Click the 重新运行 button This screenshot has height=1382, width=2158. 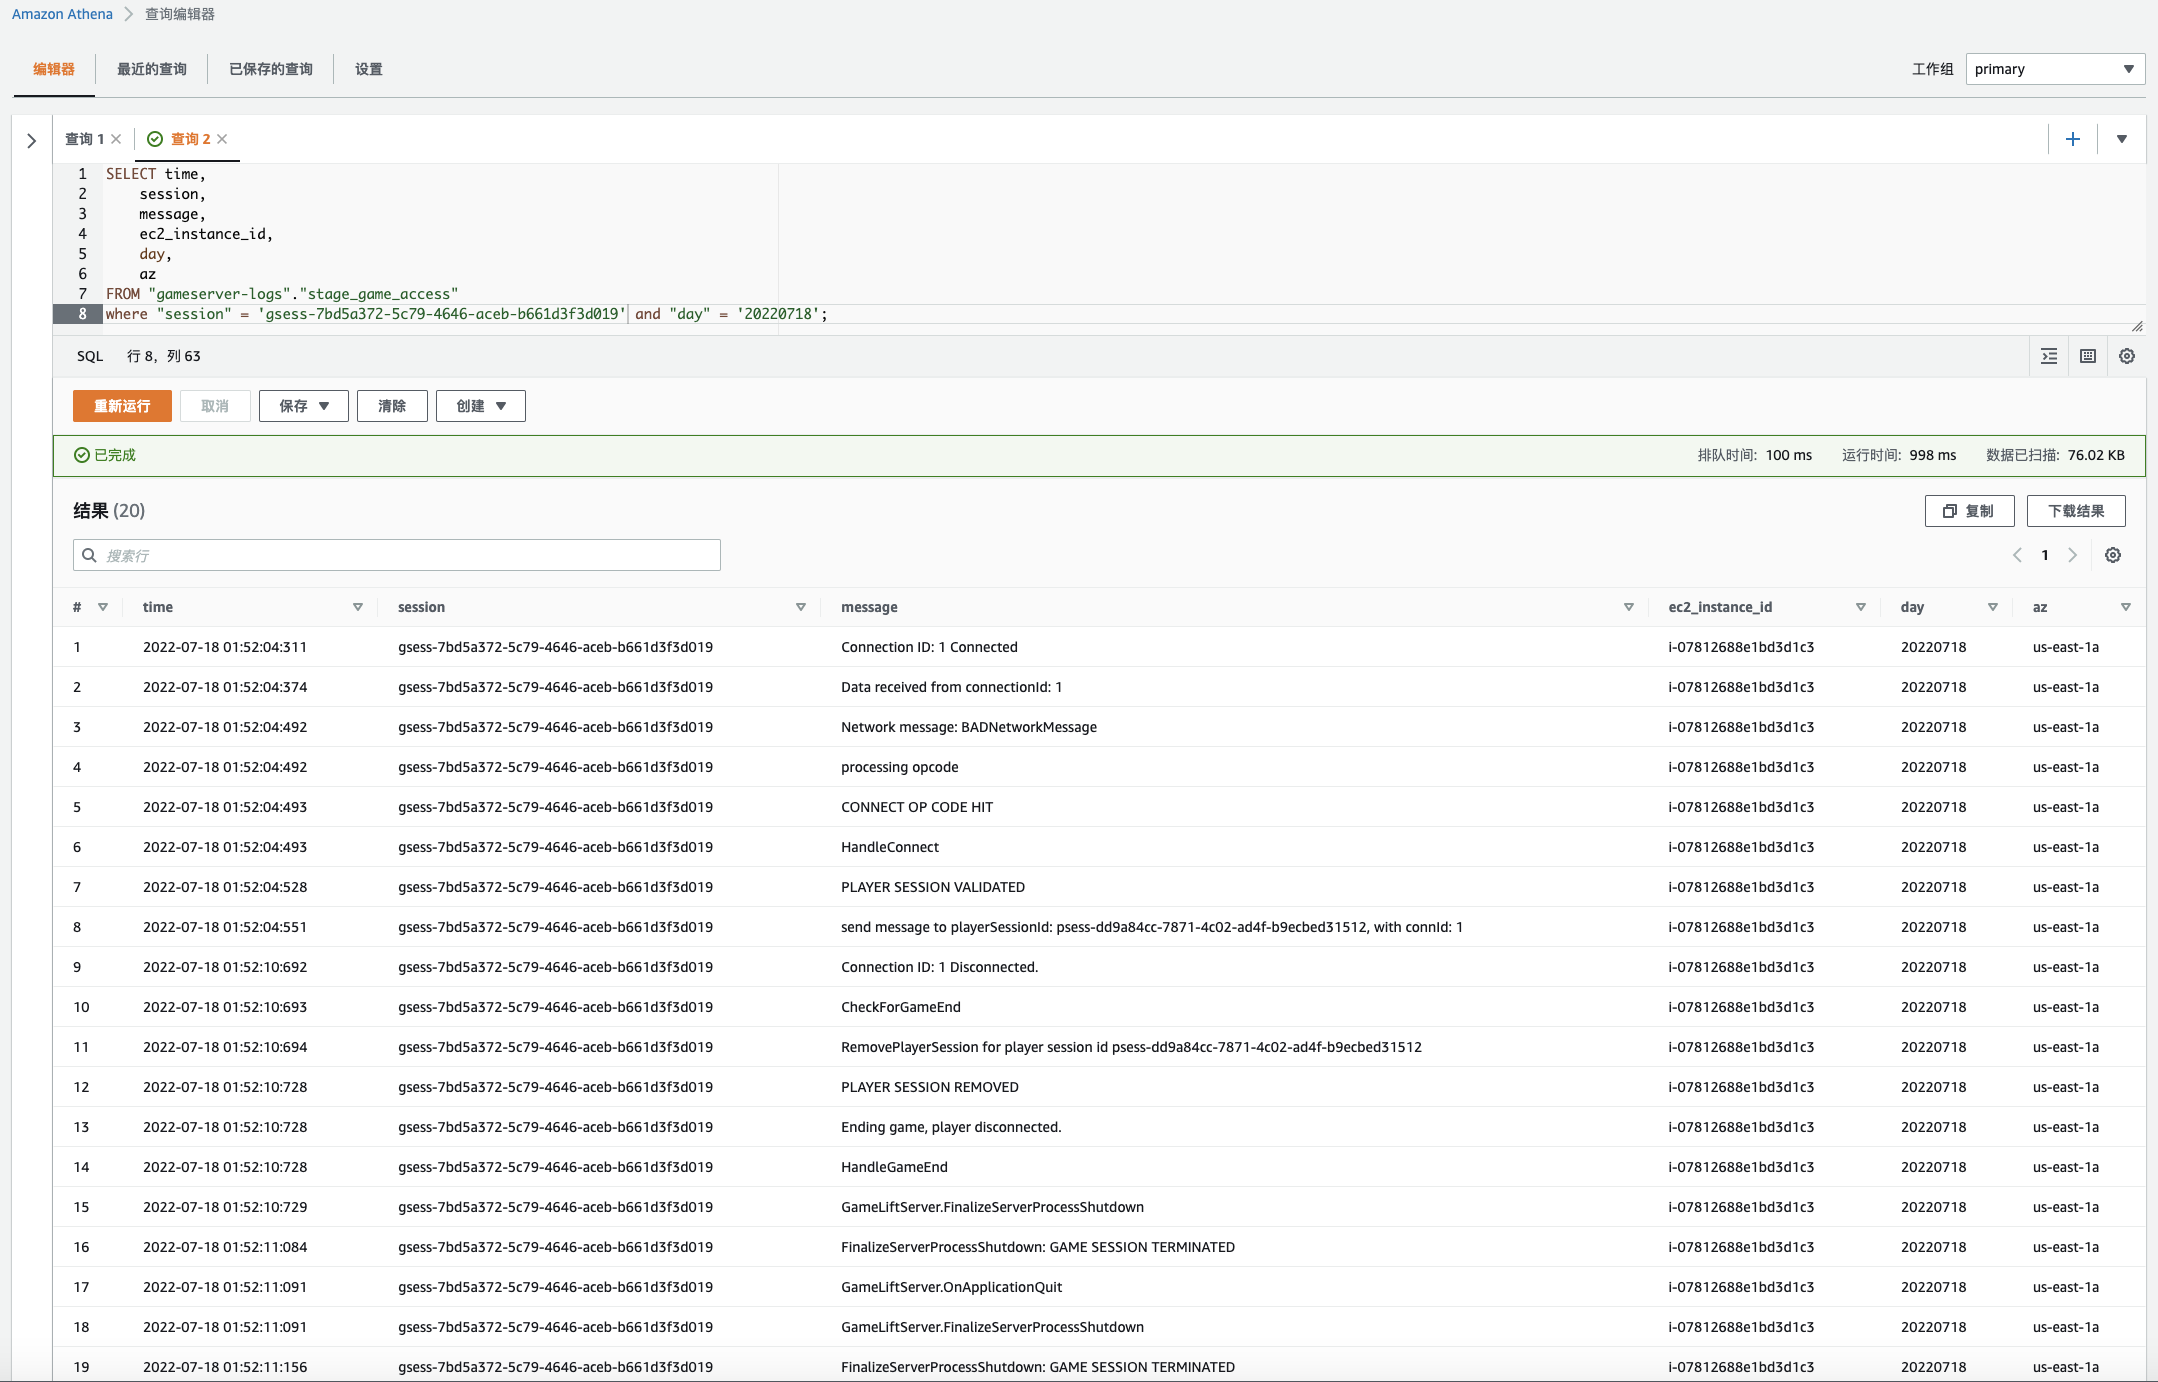point(122,406)
